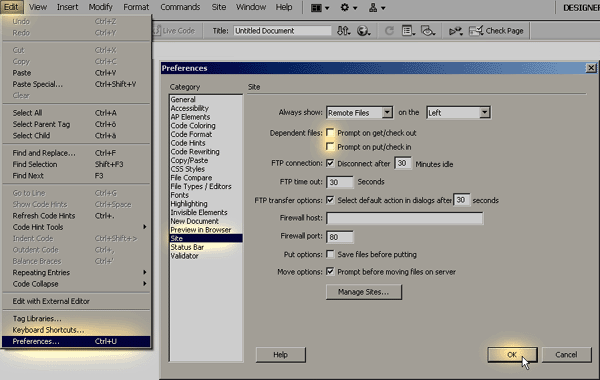Click the File Management arrows icon
Screen dimensions: 600x380
click(343, 31)
